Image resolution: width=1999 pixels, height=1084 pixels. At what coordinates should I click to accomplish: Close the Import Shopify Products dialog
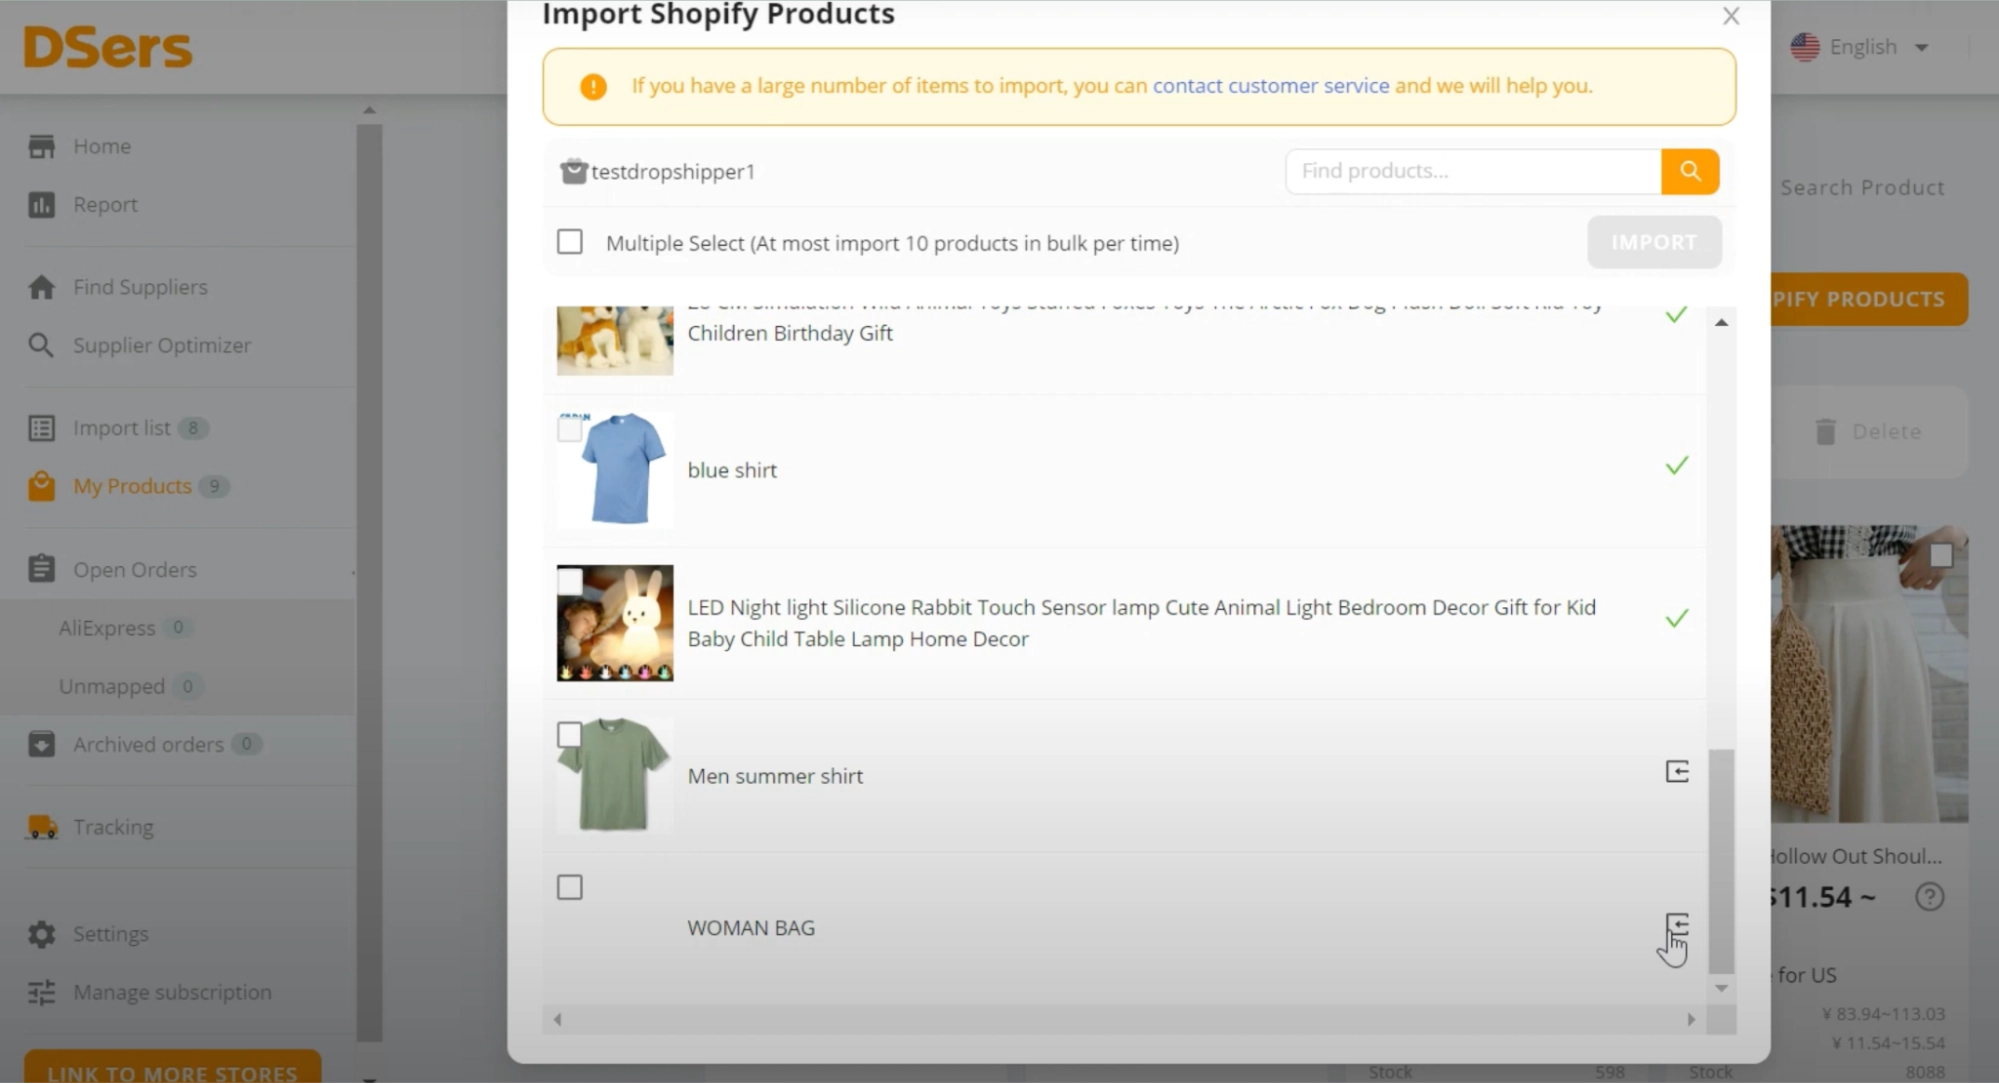click(1731, 16)
